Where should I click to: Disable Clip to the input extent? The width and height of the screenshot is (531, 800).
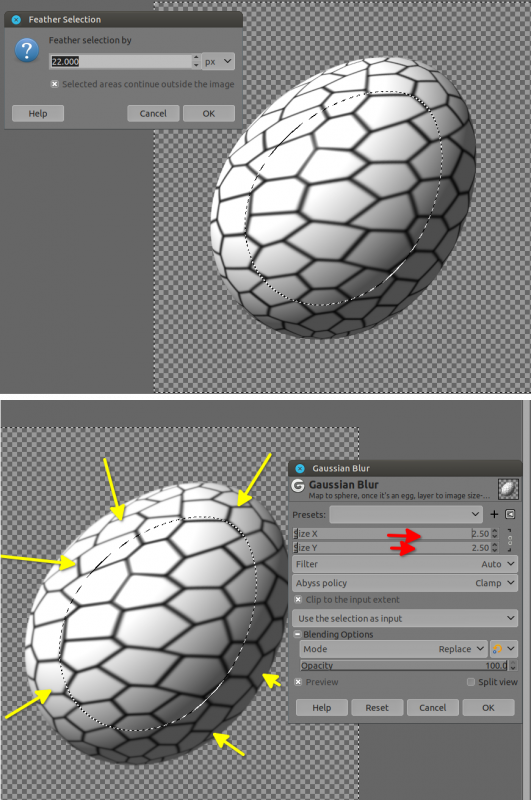tap(298, 599)
